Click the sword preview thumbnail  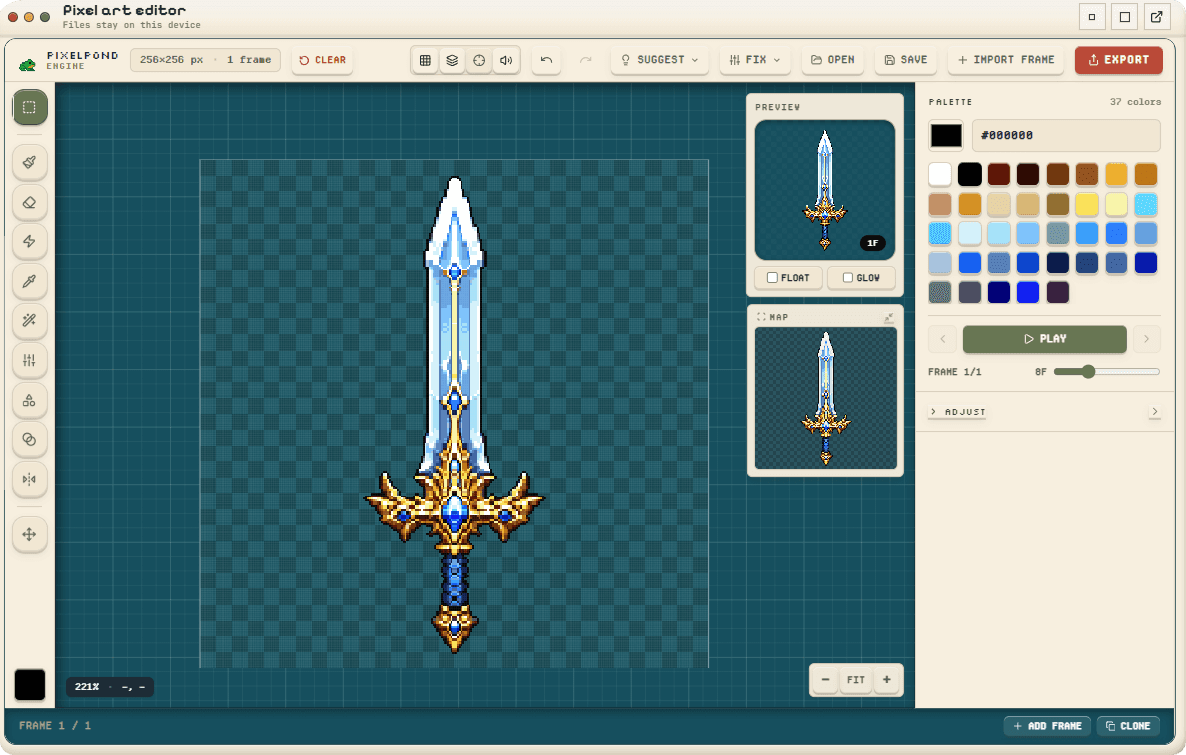click(x=824, y=190)
